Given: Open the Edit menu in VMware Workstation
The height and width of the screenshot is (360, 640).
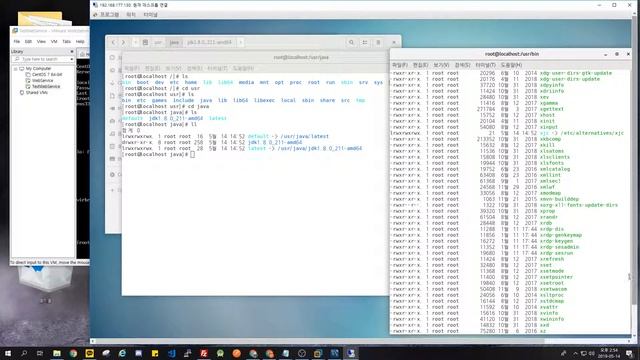Looking at the screenshot, I should tap(28, 42).
